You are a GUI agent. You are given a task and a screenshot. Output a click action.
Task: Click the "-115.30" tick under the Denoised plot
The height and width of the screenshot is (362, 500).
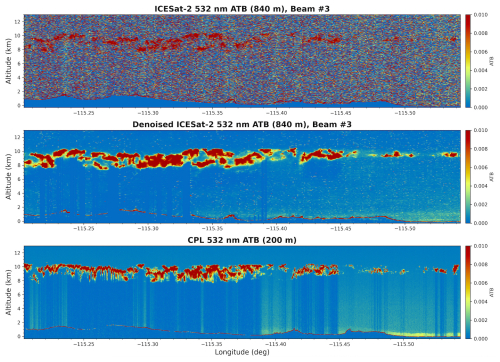click(x=148, y=229)
